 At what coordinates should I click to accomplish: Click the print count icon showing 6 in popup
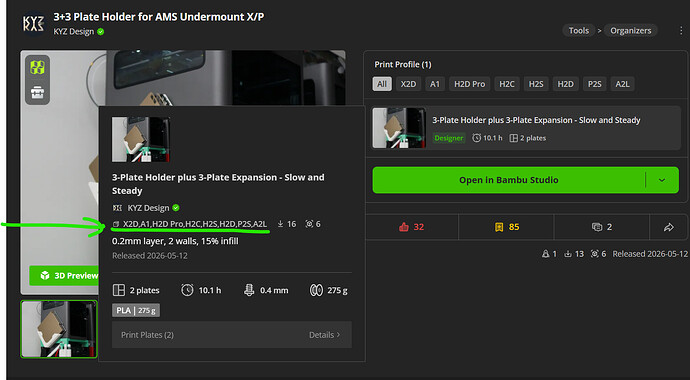(x=309, y=224)
